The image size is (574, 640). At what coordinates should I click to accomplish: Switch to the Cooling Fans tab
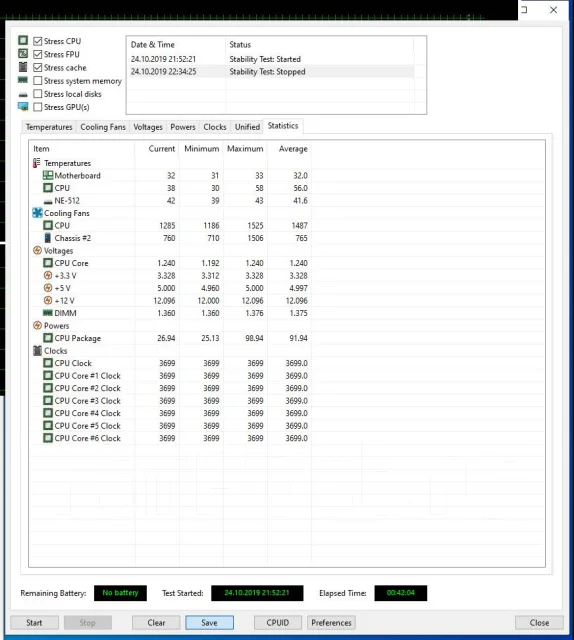(103, 127)
